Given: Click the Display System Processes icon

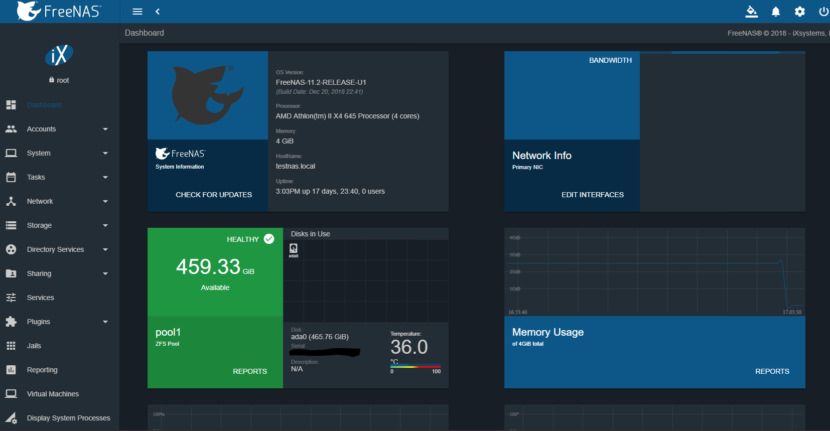Looking at the screenshot, I should click(11, 418).
